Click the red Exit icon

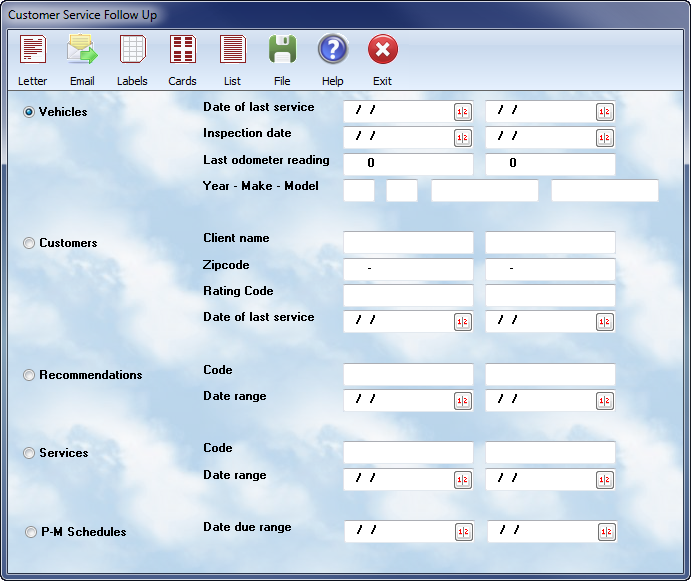[x=382, y=49]
